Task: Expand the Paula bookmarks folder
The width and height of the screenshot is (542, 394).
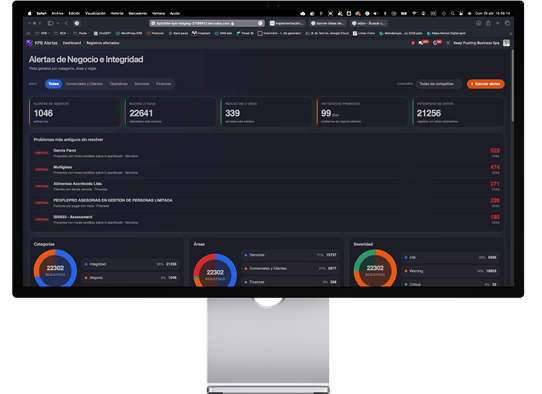Action: 80,33
